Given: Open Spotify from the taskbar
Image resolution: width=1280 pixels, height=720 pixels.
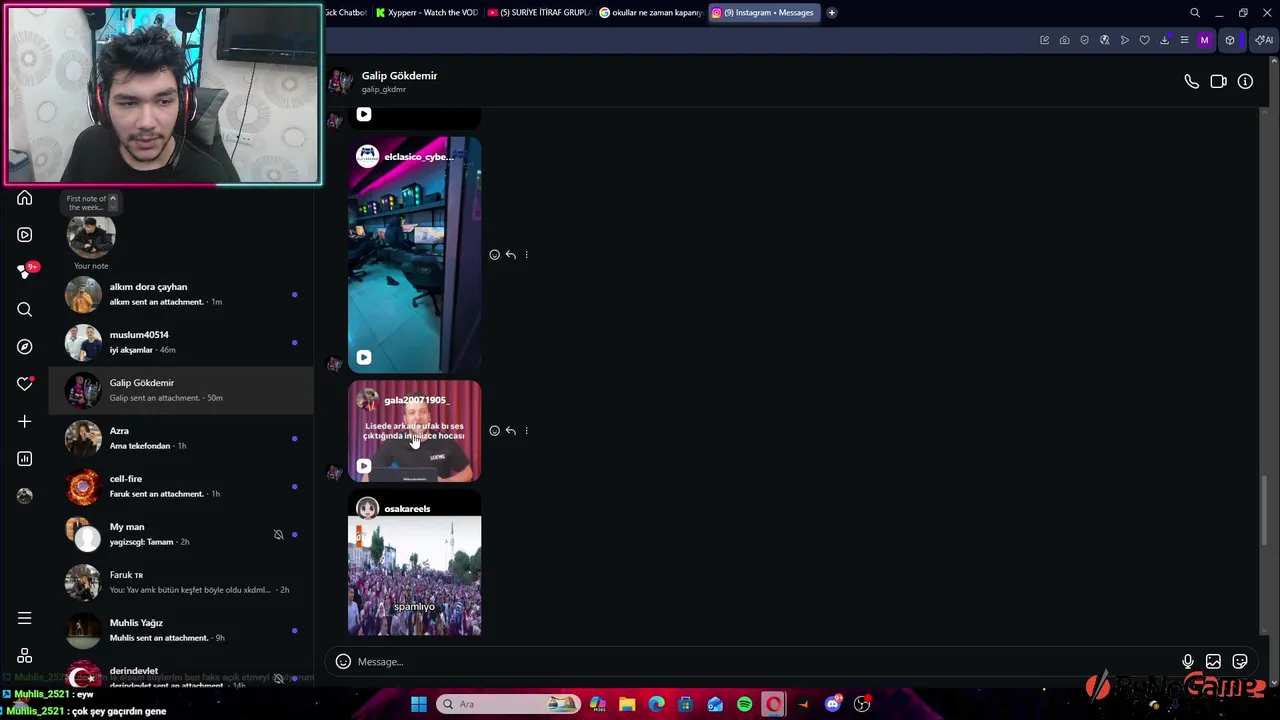Looking at the screenshot, I should coord(744,704).
